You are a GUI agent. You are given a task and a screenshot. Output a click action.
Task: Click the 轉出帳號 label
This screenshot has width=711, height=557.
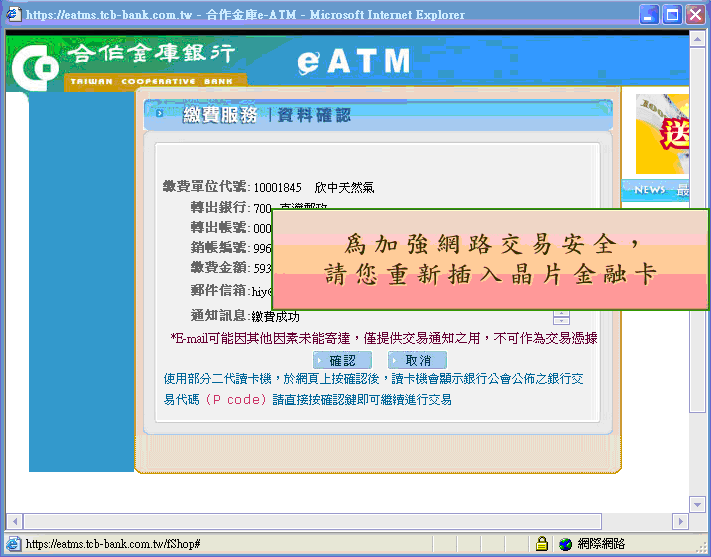click(219, 227)
